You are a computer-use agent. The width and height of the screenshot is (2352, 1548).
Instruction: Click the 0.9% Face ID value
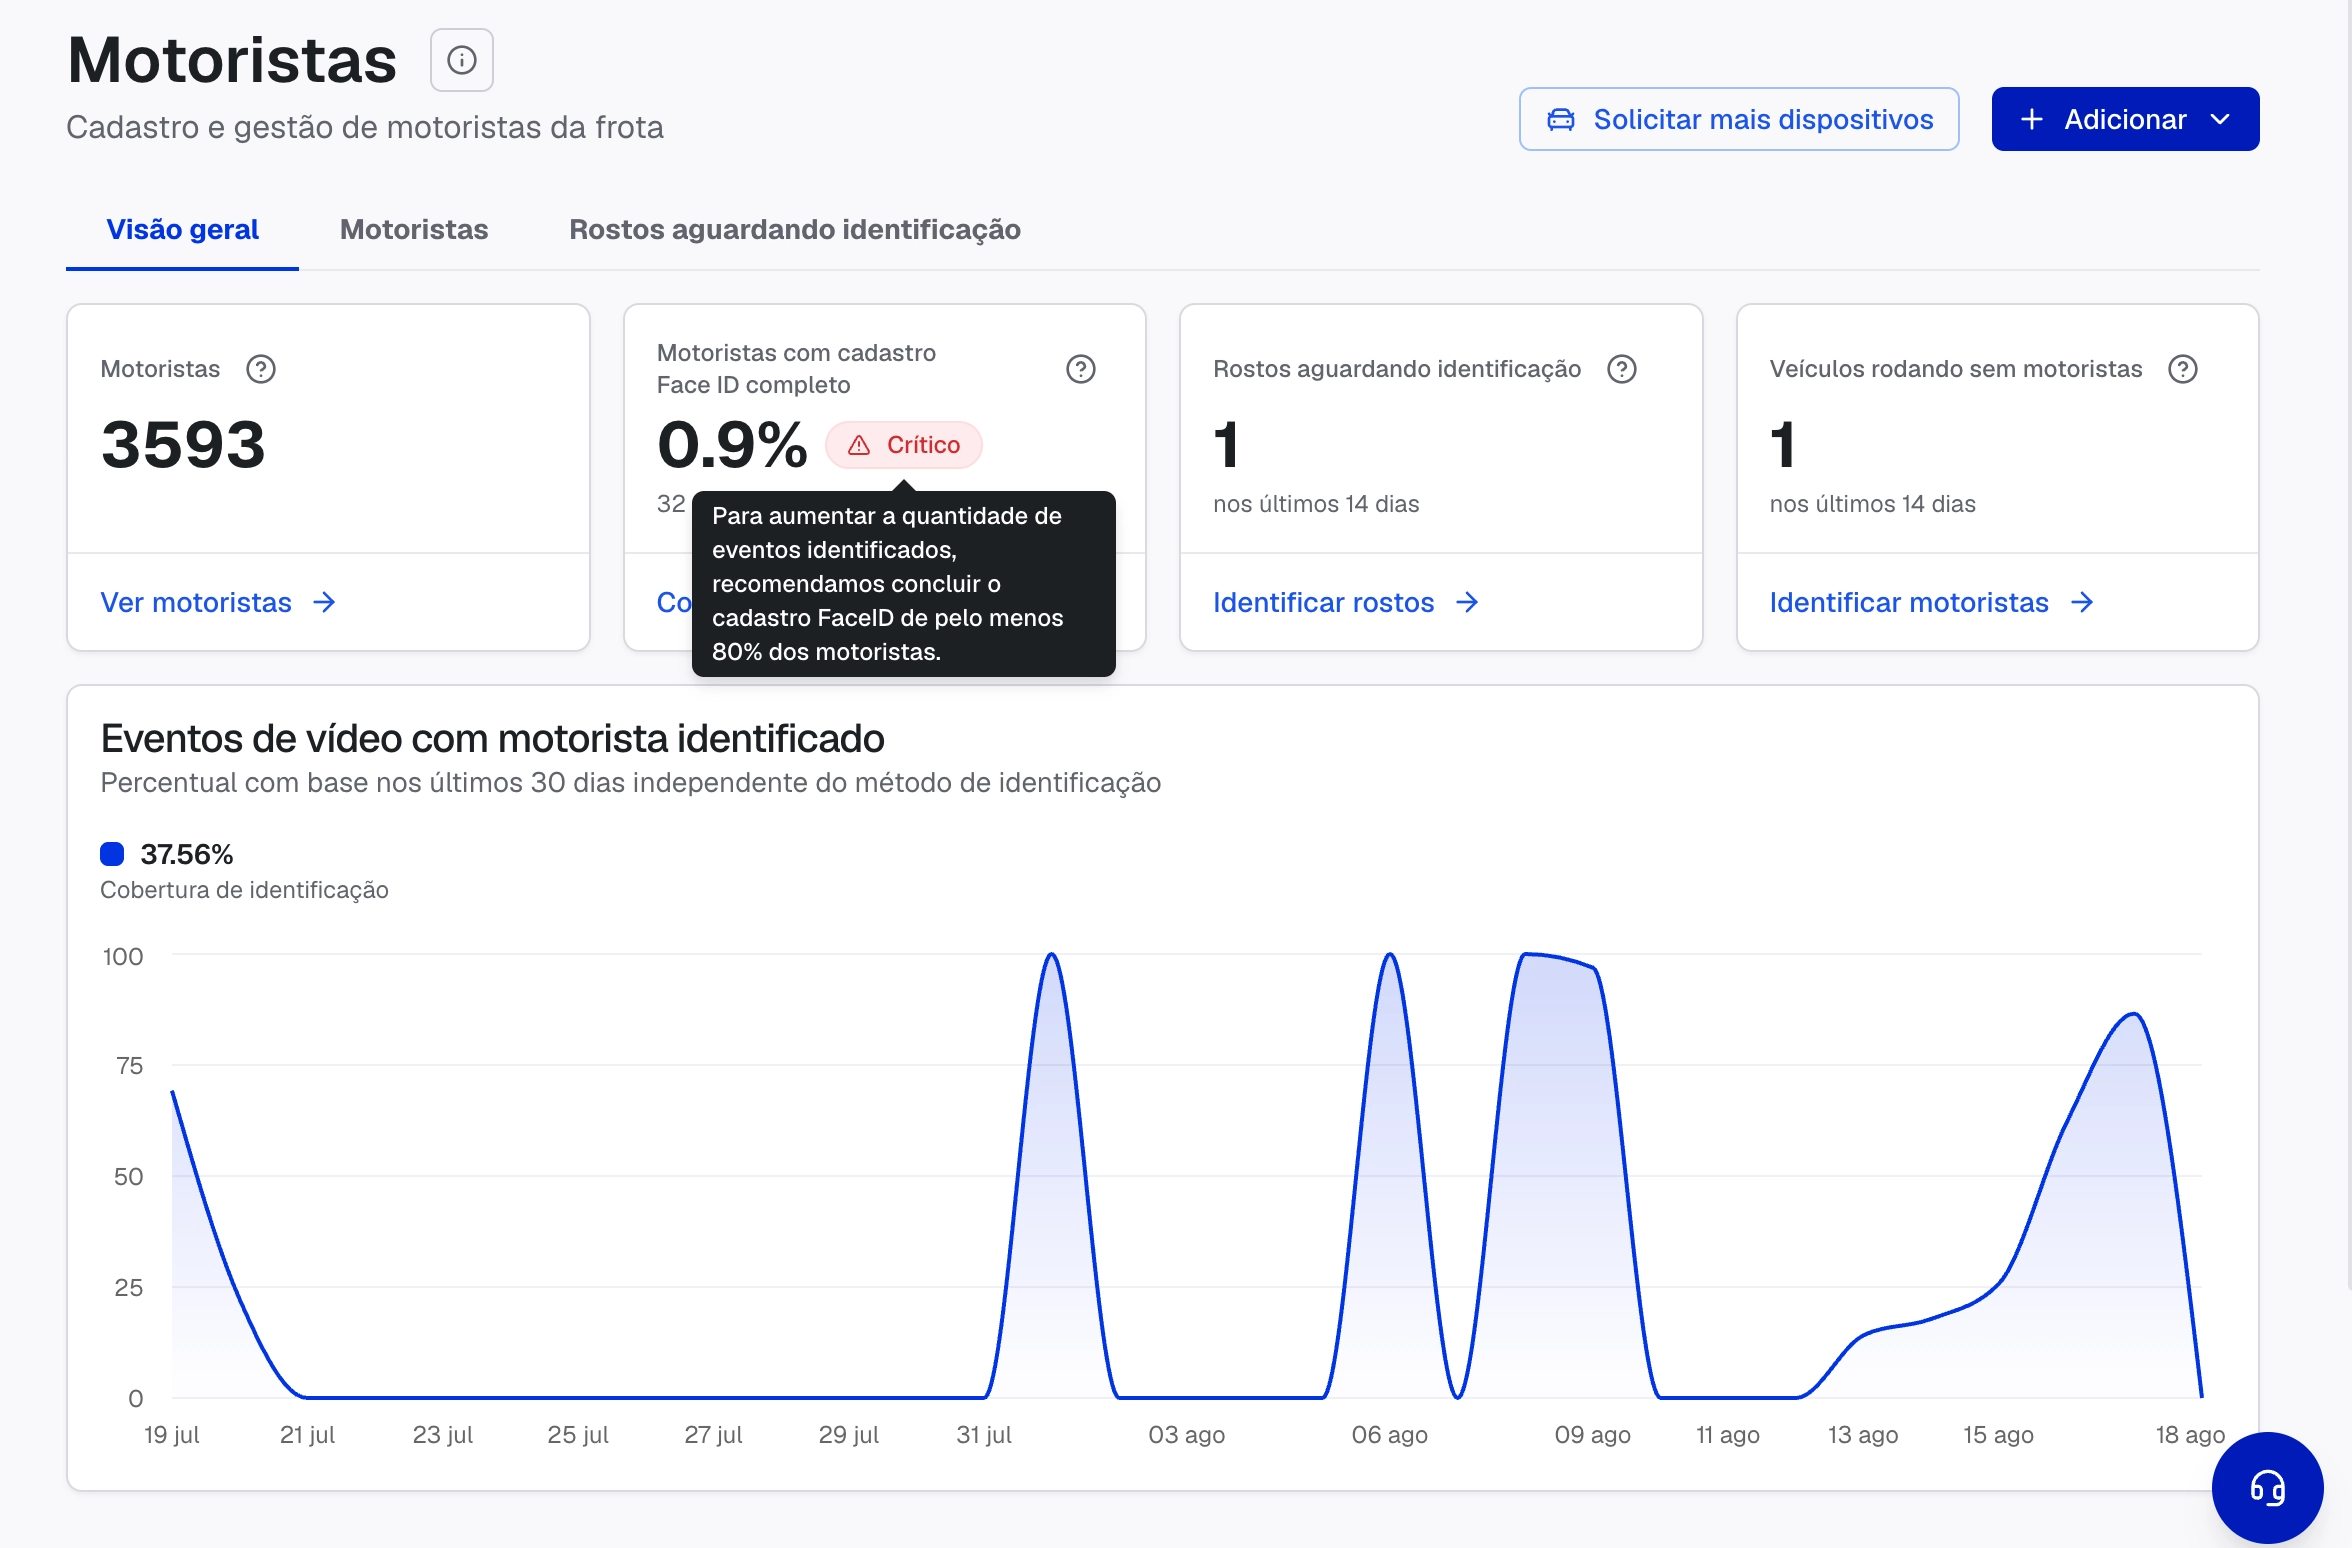[732, 445]
